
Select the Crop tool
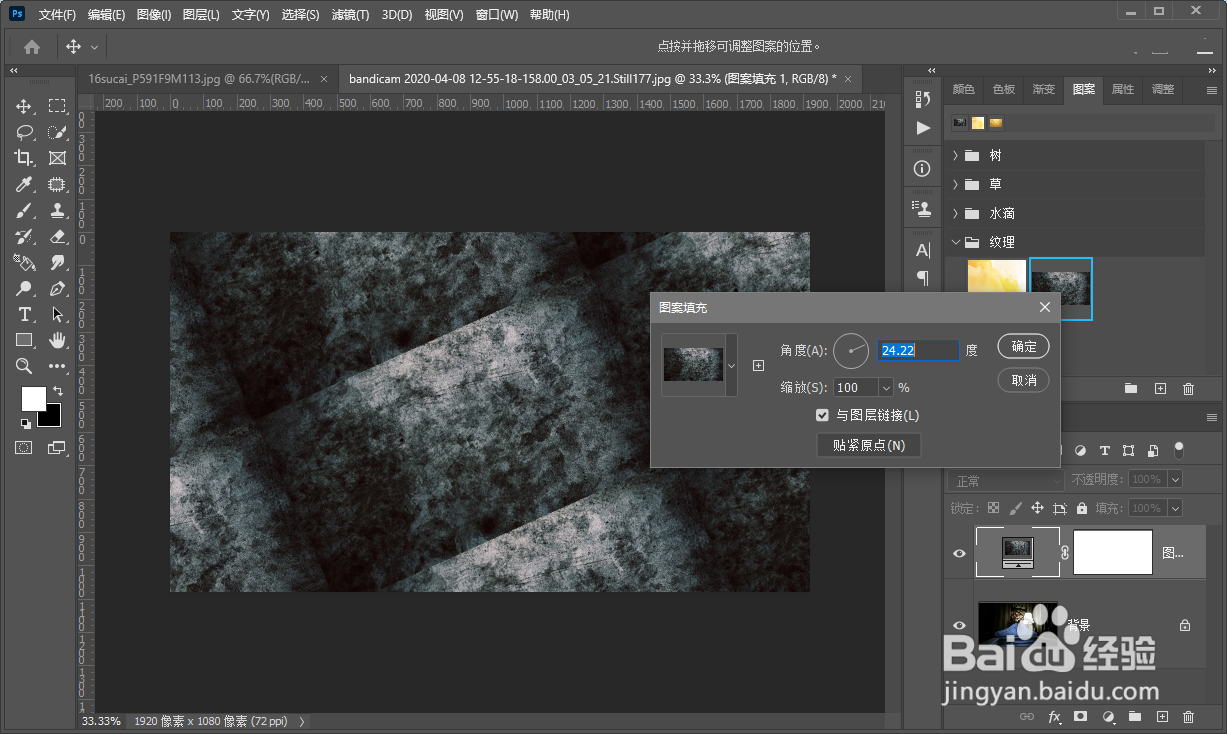click(x=24, y=158)
